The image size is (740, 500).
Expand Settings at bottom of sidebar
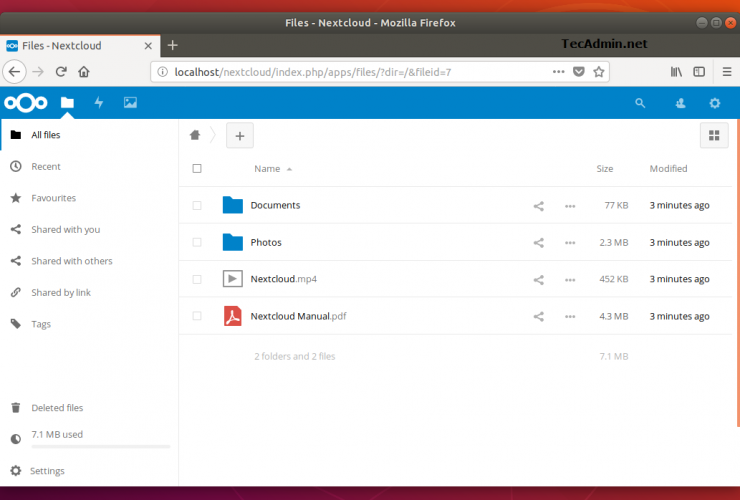[47, 471]
